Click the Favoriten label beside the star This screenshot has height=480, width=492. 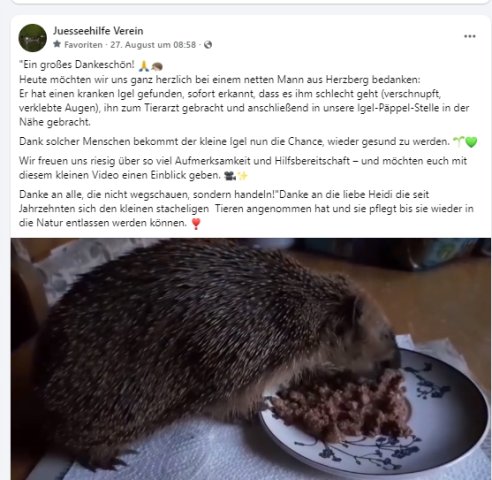pyautogui.click(x=83, y=45)
